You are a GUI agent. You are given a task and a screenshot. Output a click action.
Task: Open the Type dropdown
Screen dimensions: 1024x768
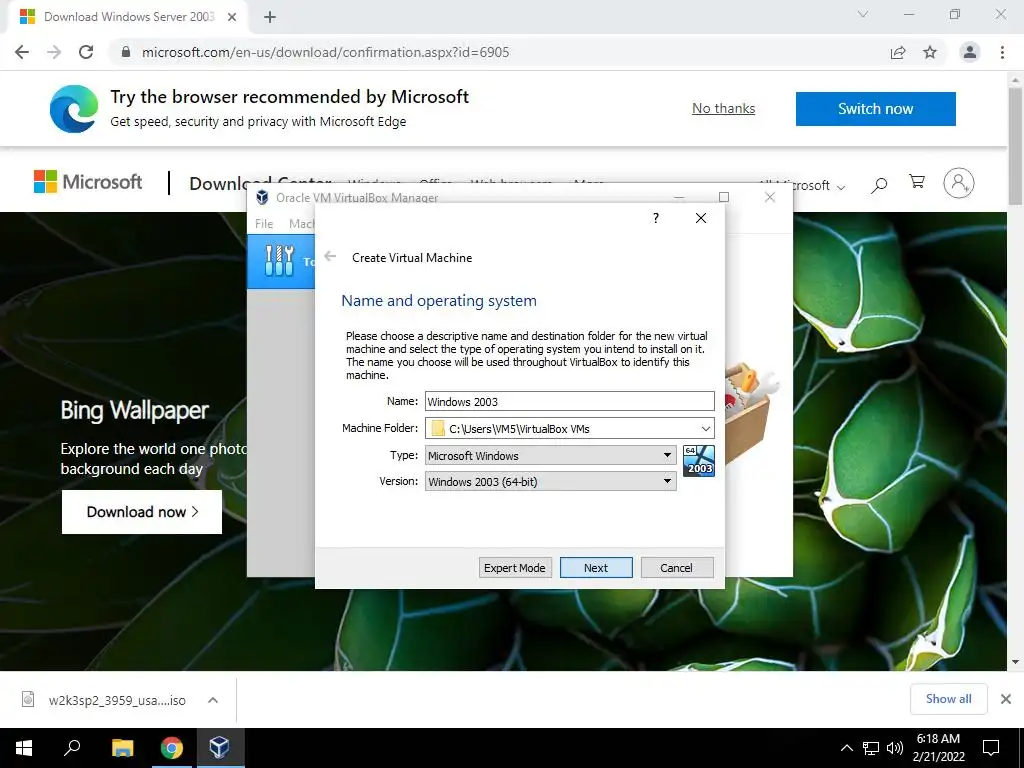(667, 455)
